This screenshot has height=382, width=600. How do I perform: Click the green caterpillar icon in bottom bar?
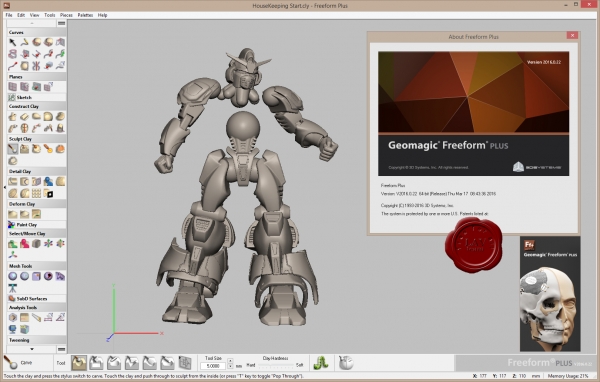(x=321, y=363)
